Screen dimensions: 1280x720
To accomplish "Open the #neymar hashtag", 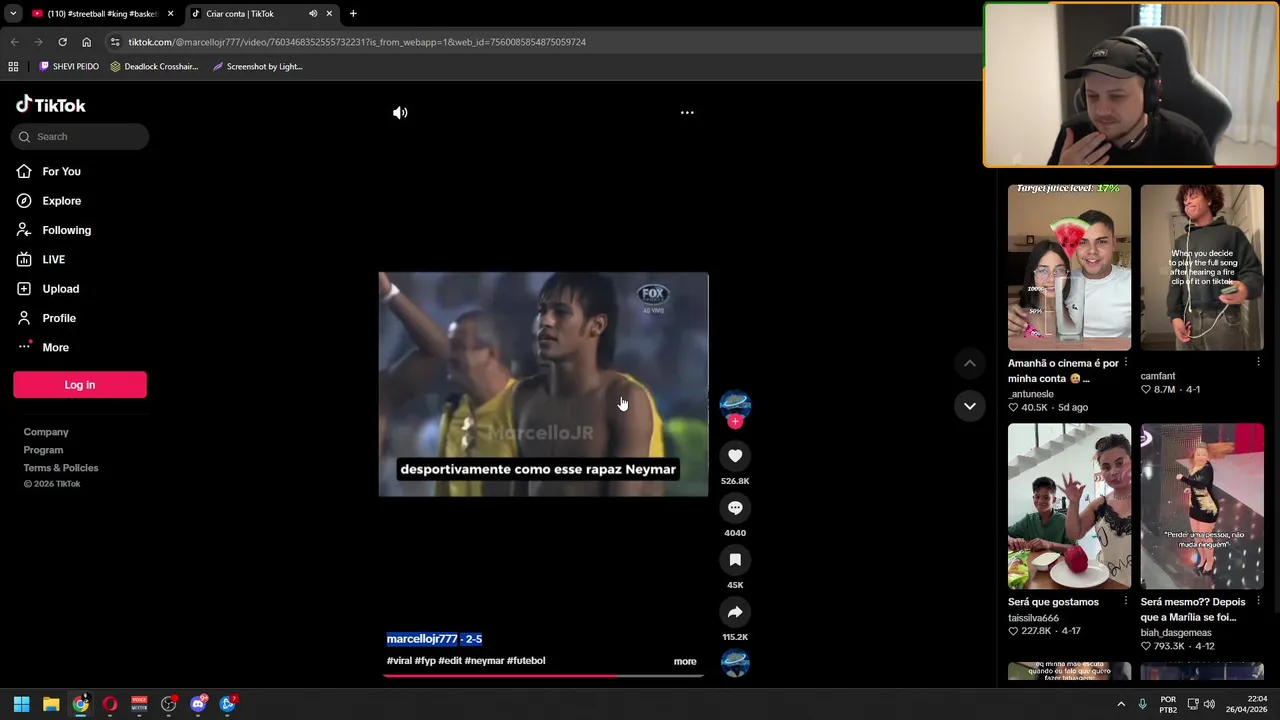I will (x=484, y=661).
